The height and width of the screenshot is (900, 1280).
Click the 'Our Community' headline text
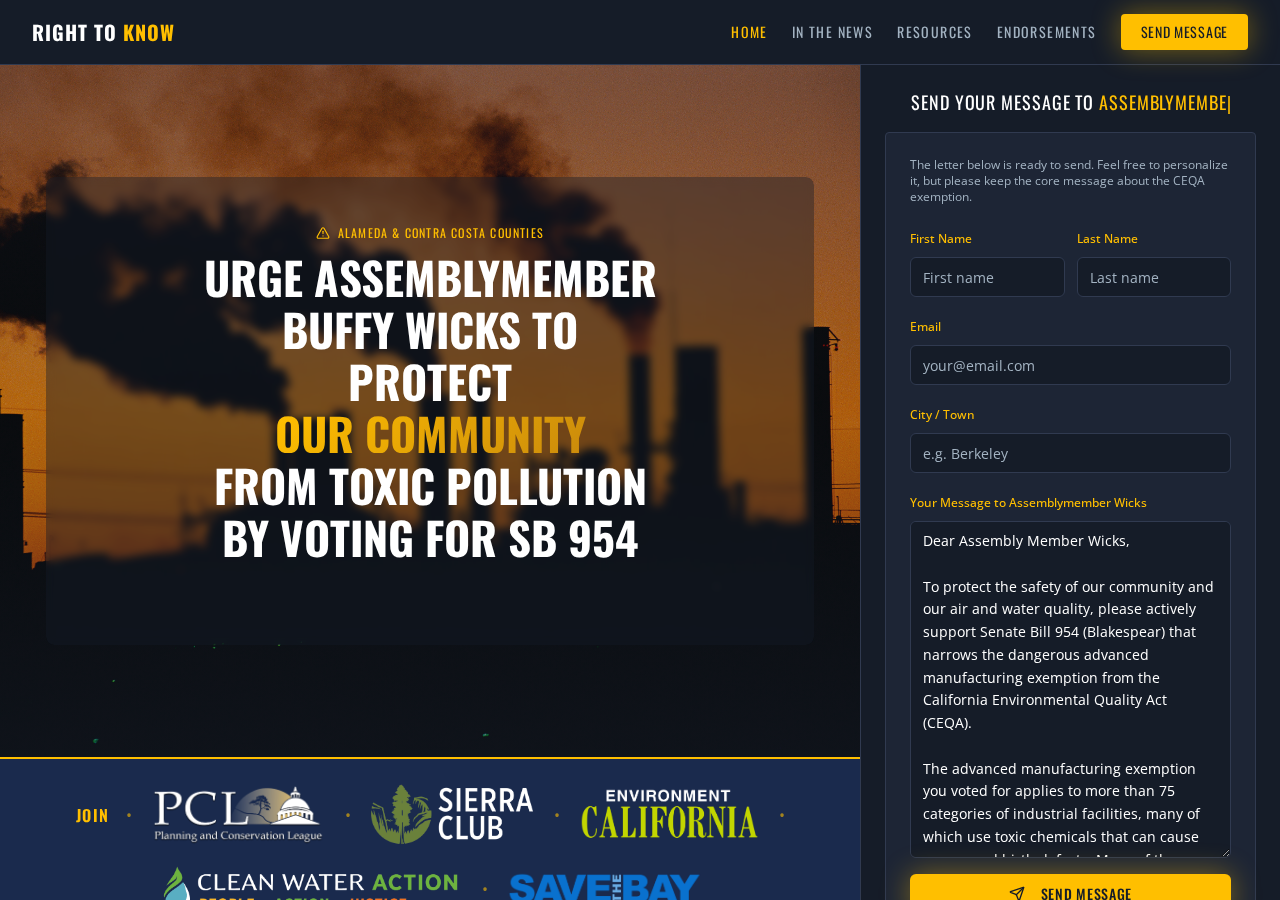pos(430,434)
